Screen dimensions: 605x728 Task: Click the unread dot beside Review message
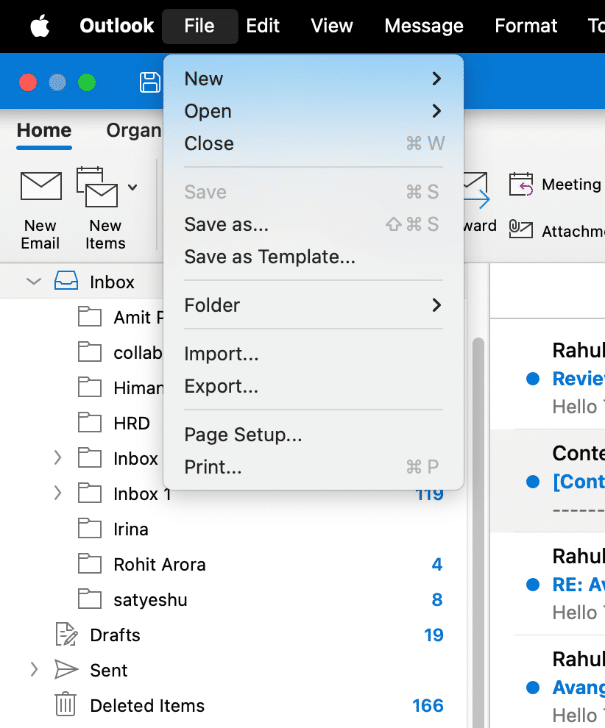533,378
